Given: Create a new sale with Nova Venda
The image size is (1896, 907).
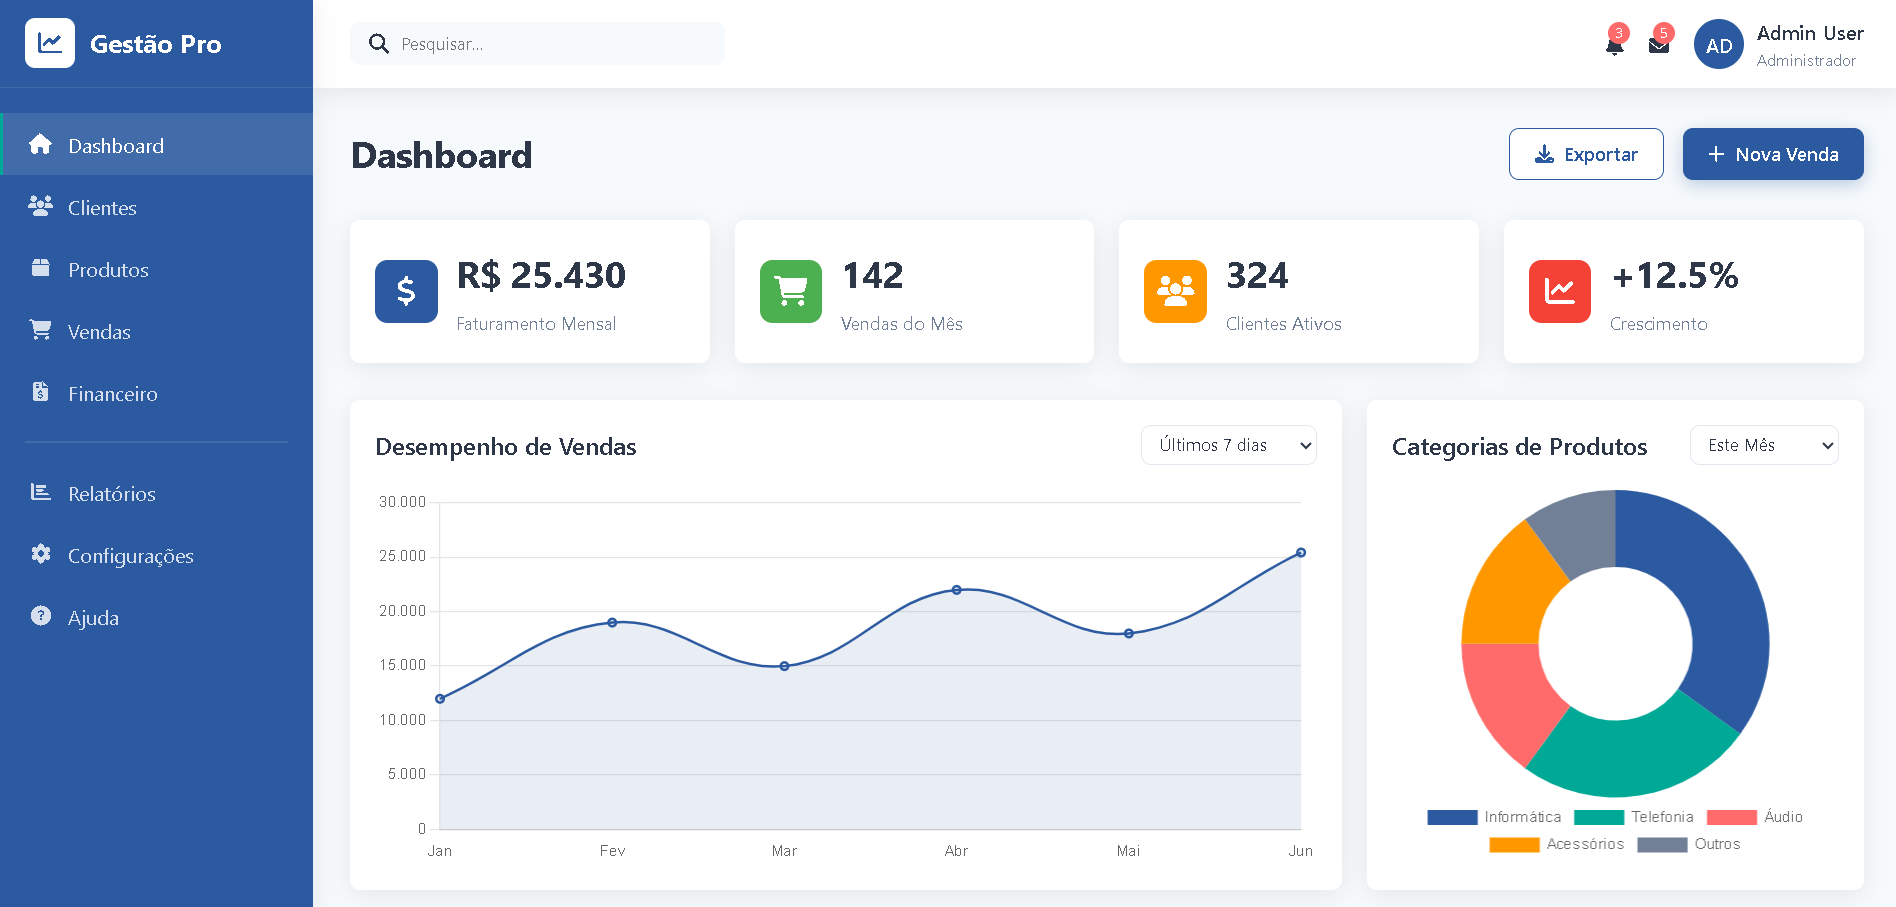Looking at the screenshot, I should tap(1772, 154).
